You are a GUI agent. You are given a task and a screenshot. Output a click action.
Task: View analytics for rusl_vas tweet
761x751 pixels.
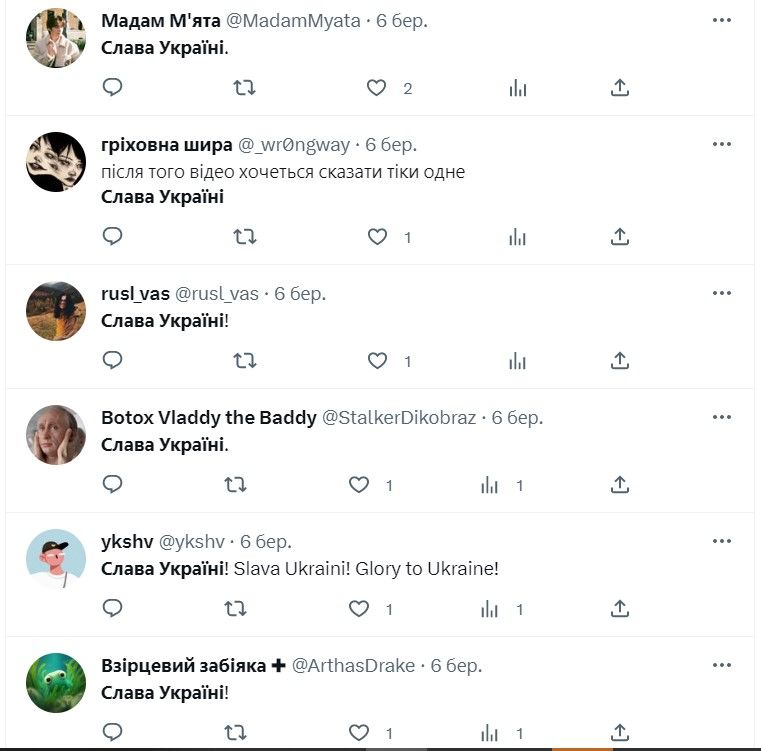[x=517, y=361]
